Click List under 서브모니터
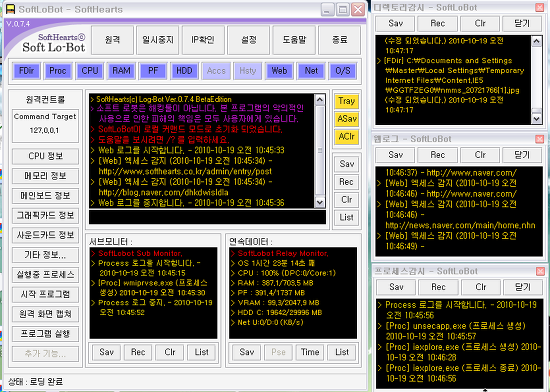This screenshot has height=392, width=550. [201, 352]
